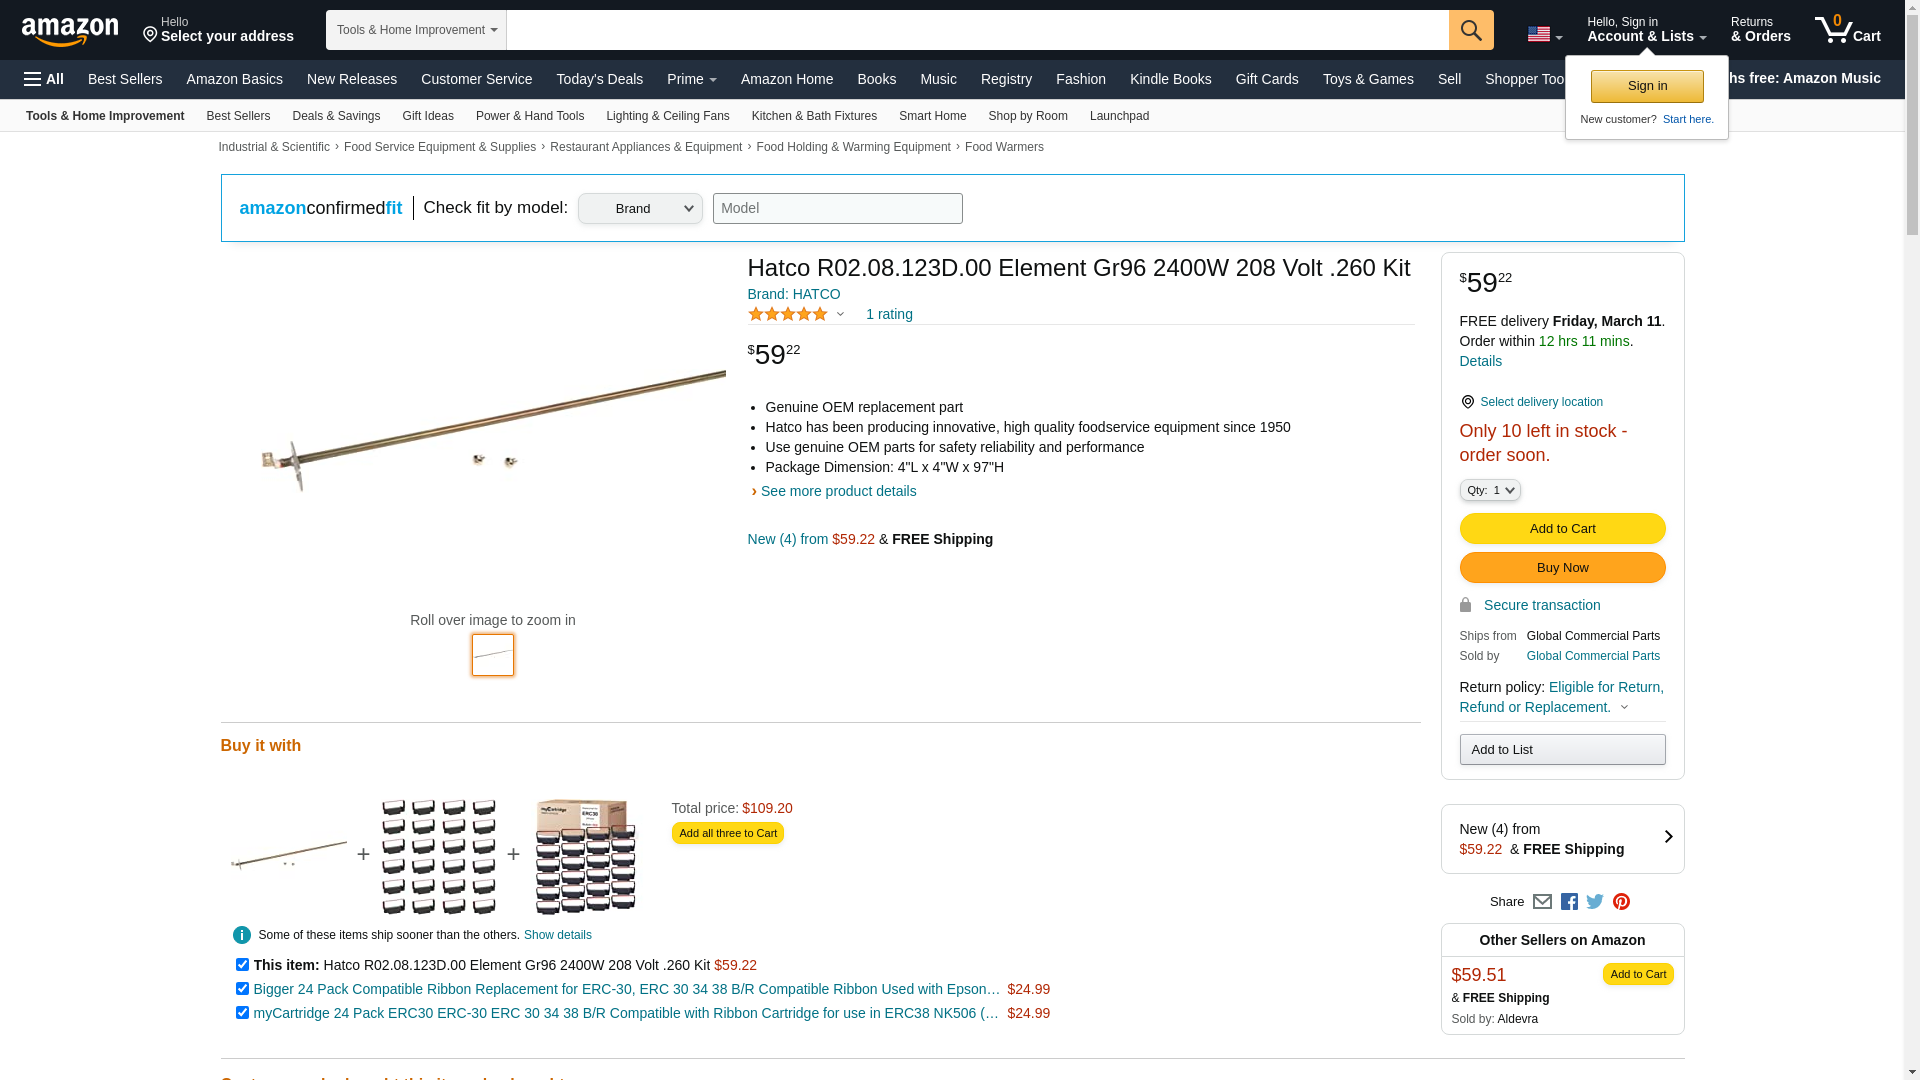This screenshot has height=1080, width=1920.
Task: Open the Brand dropdown for confirmed fit
Action: pyautogui.click(x=640, y=208)
